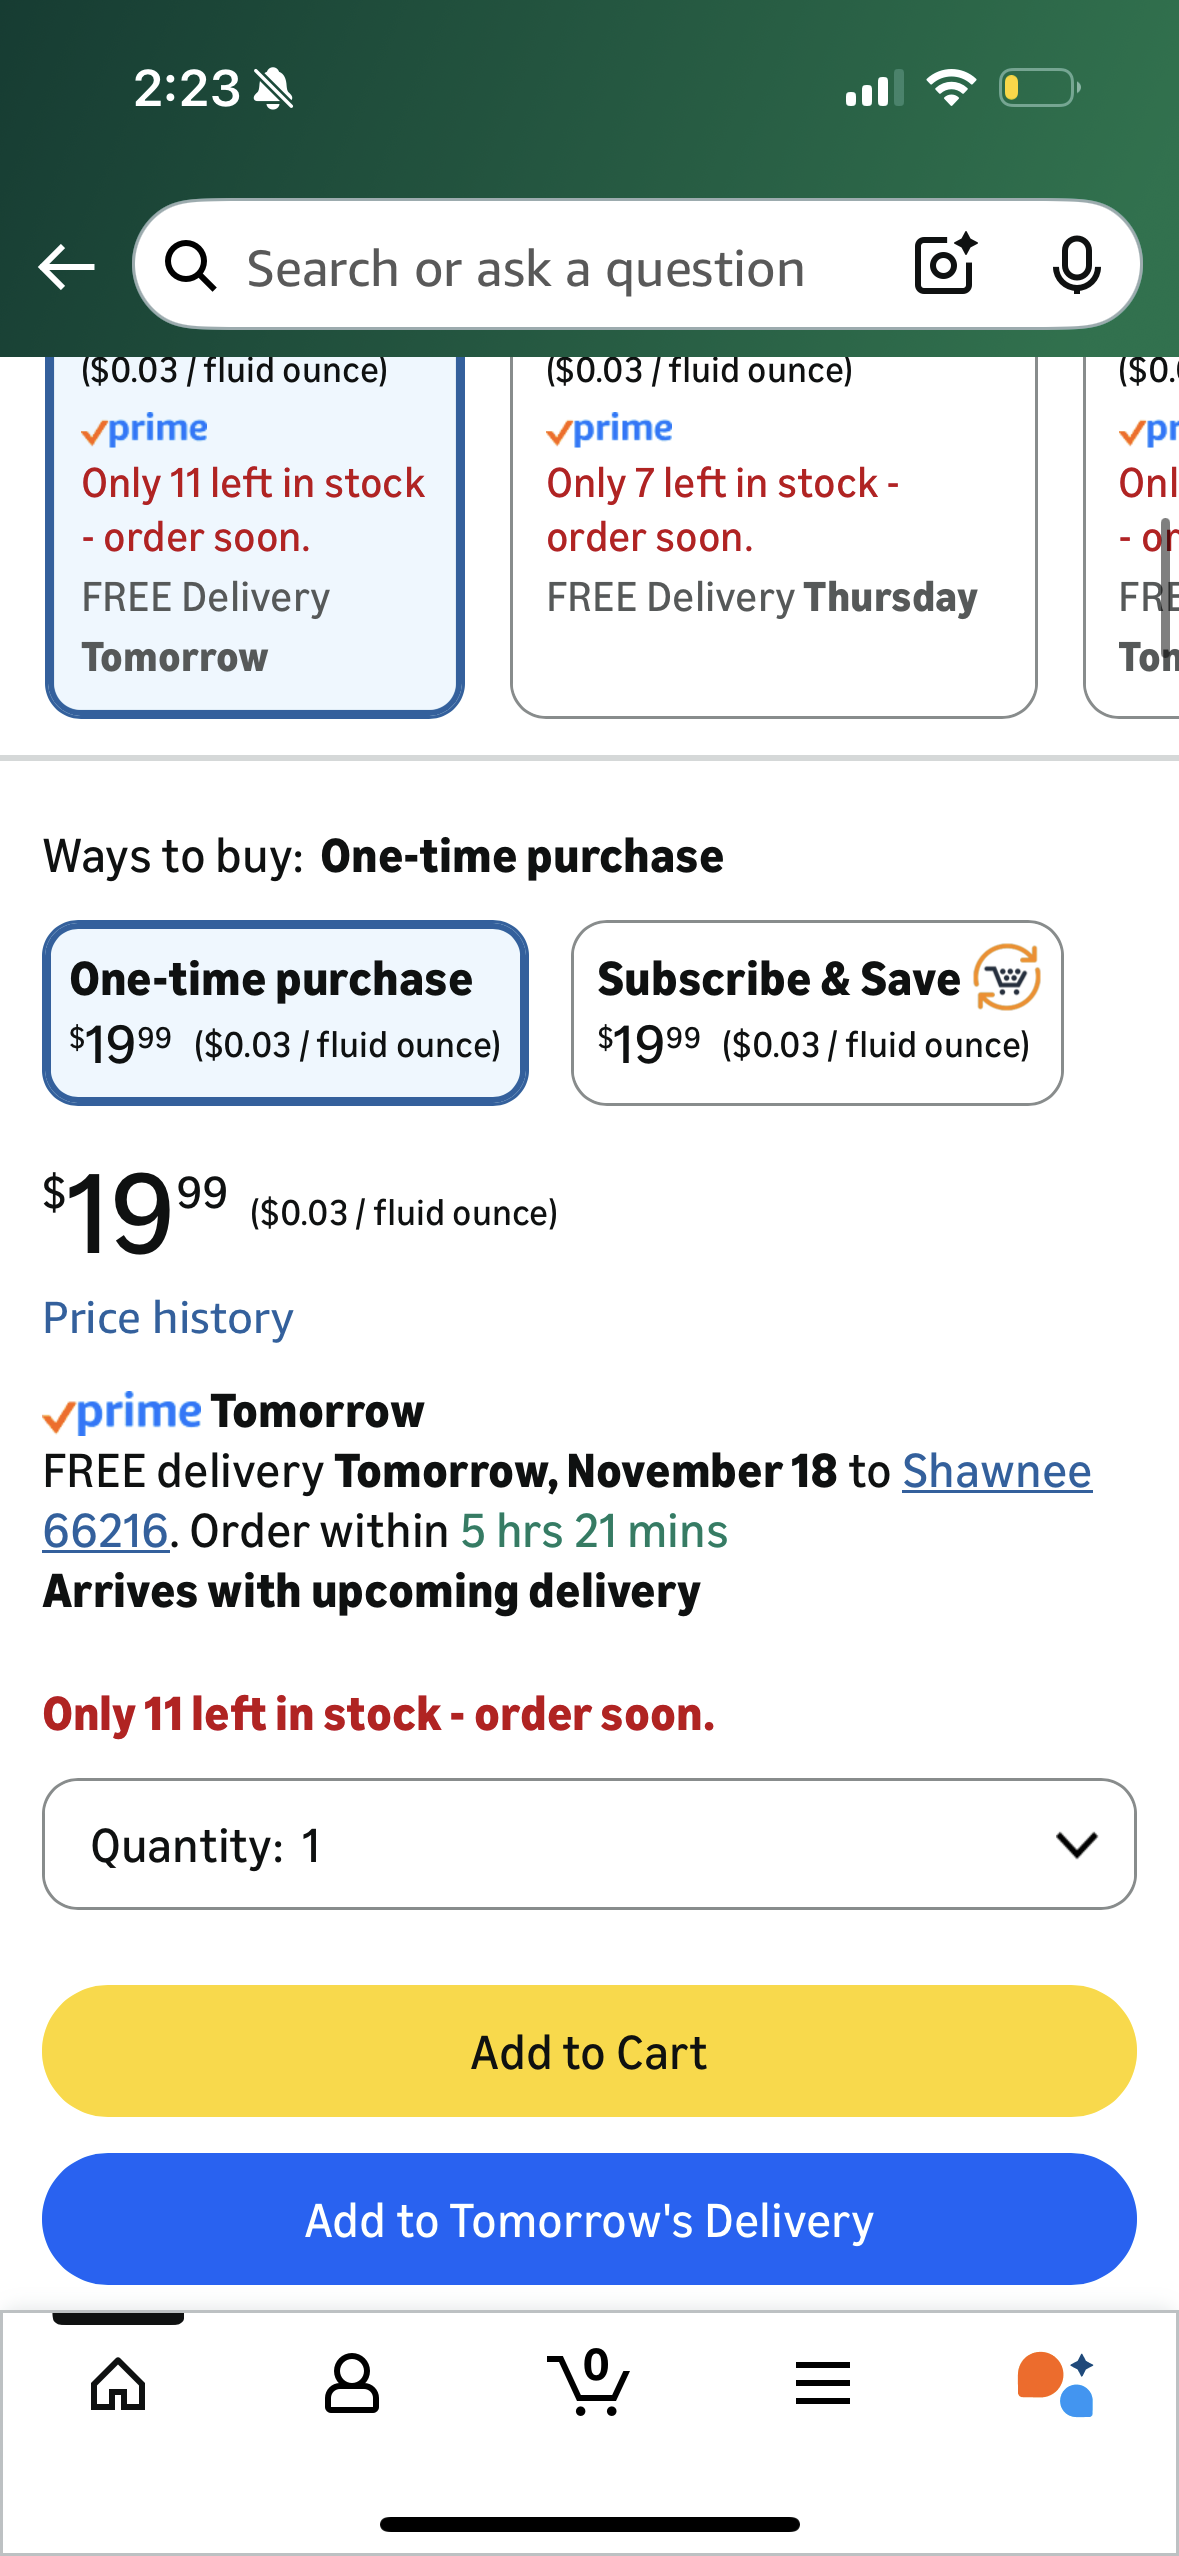
Task: Change delivery location Shawnee 66216
Action: (996, 1472)
